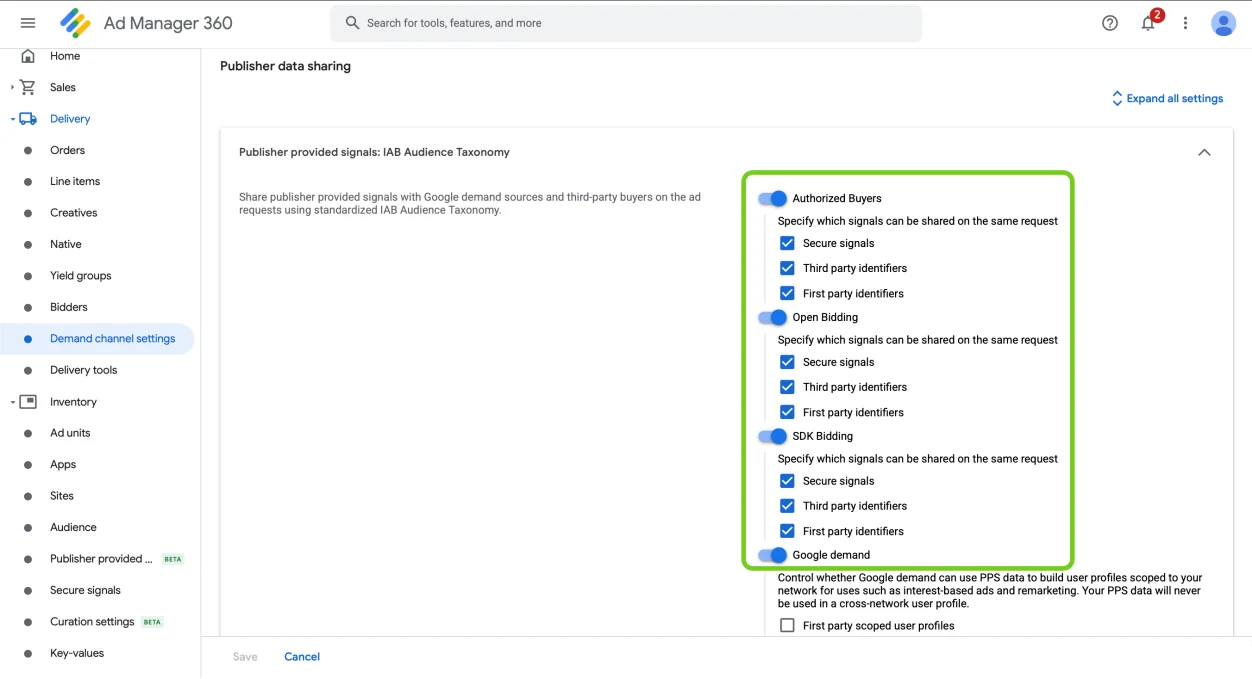Open the three-dot more options menu
Screen dimensions: 1252x679
coord(1185,23)
